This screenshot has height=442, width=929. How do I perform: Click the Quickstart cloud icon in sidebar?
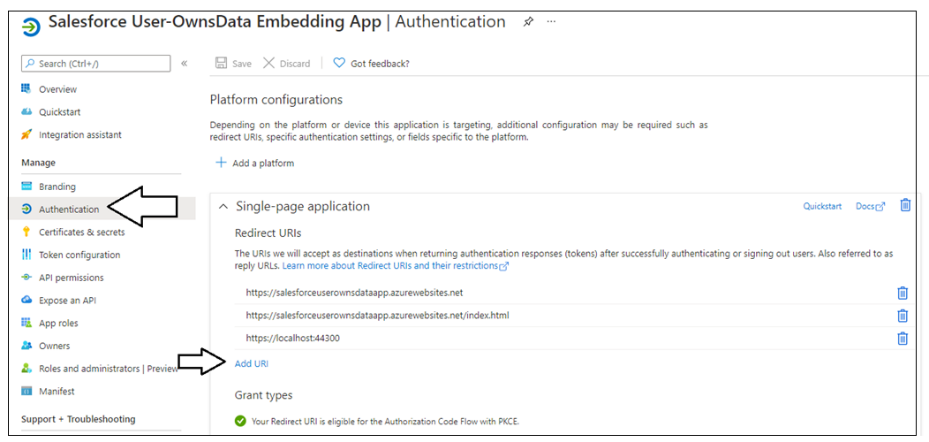click(26, 112)
